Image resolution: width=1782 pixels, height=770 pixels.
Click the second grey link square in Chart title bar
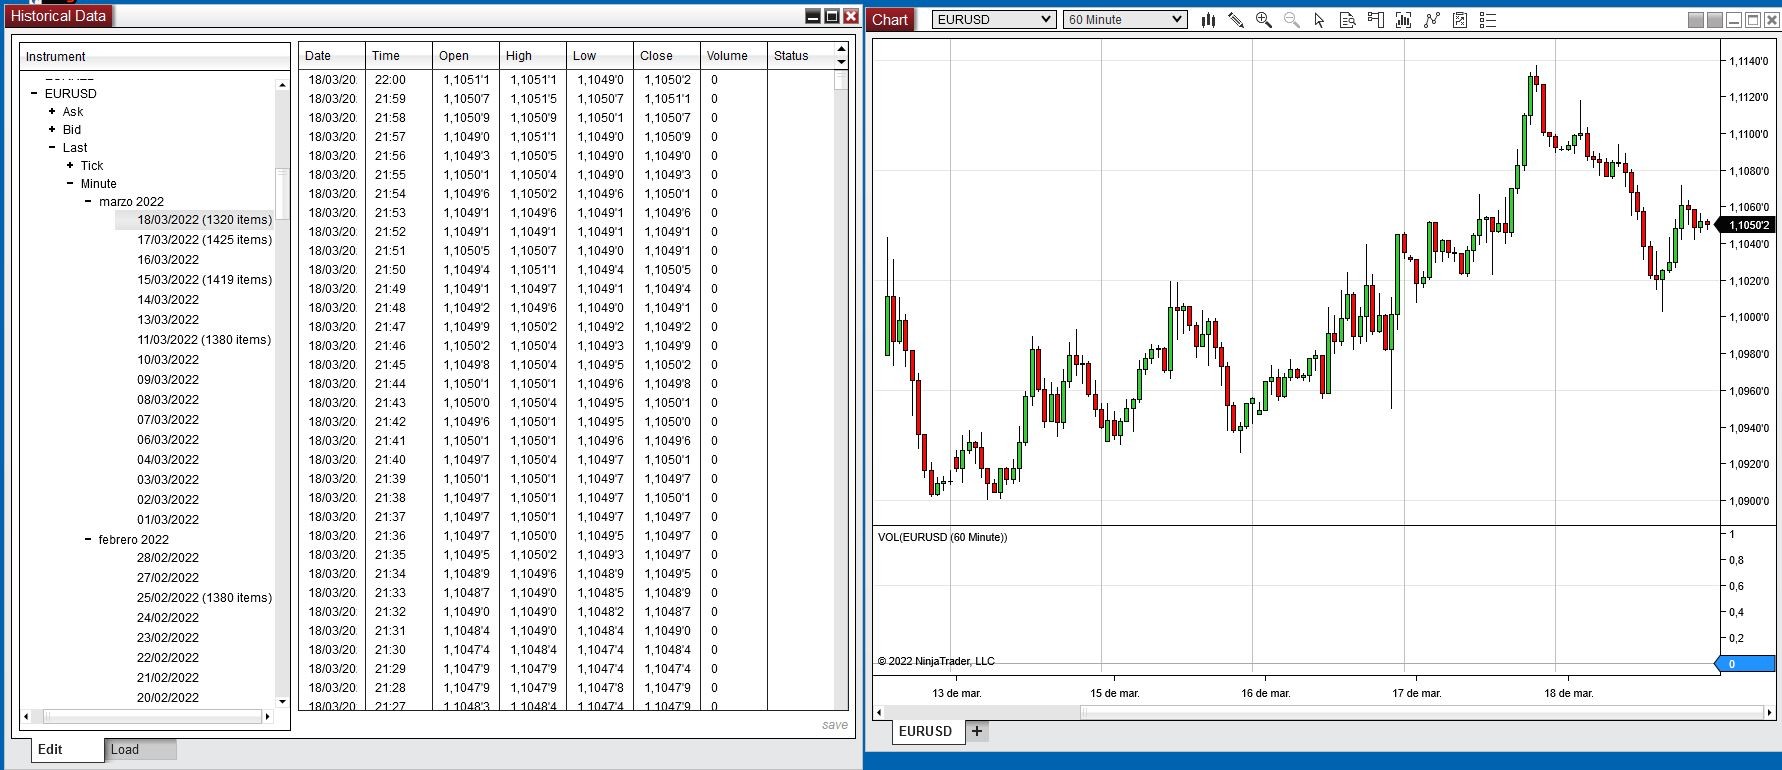1715,20
